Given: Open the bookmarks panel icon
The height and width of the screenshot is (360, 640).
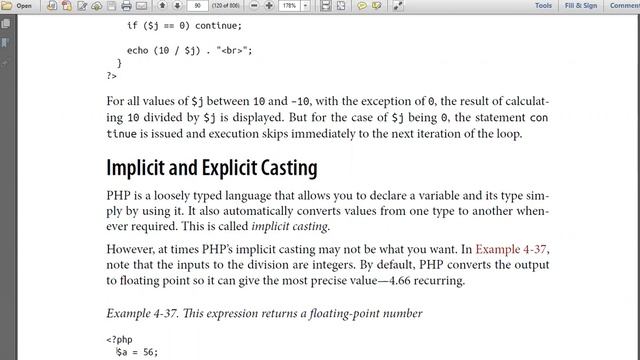Looking at the screenshot, I should 5,42.
